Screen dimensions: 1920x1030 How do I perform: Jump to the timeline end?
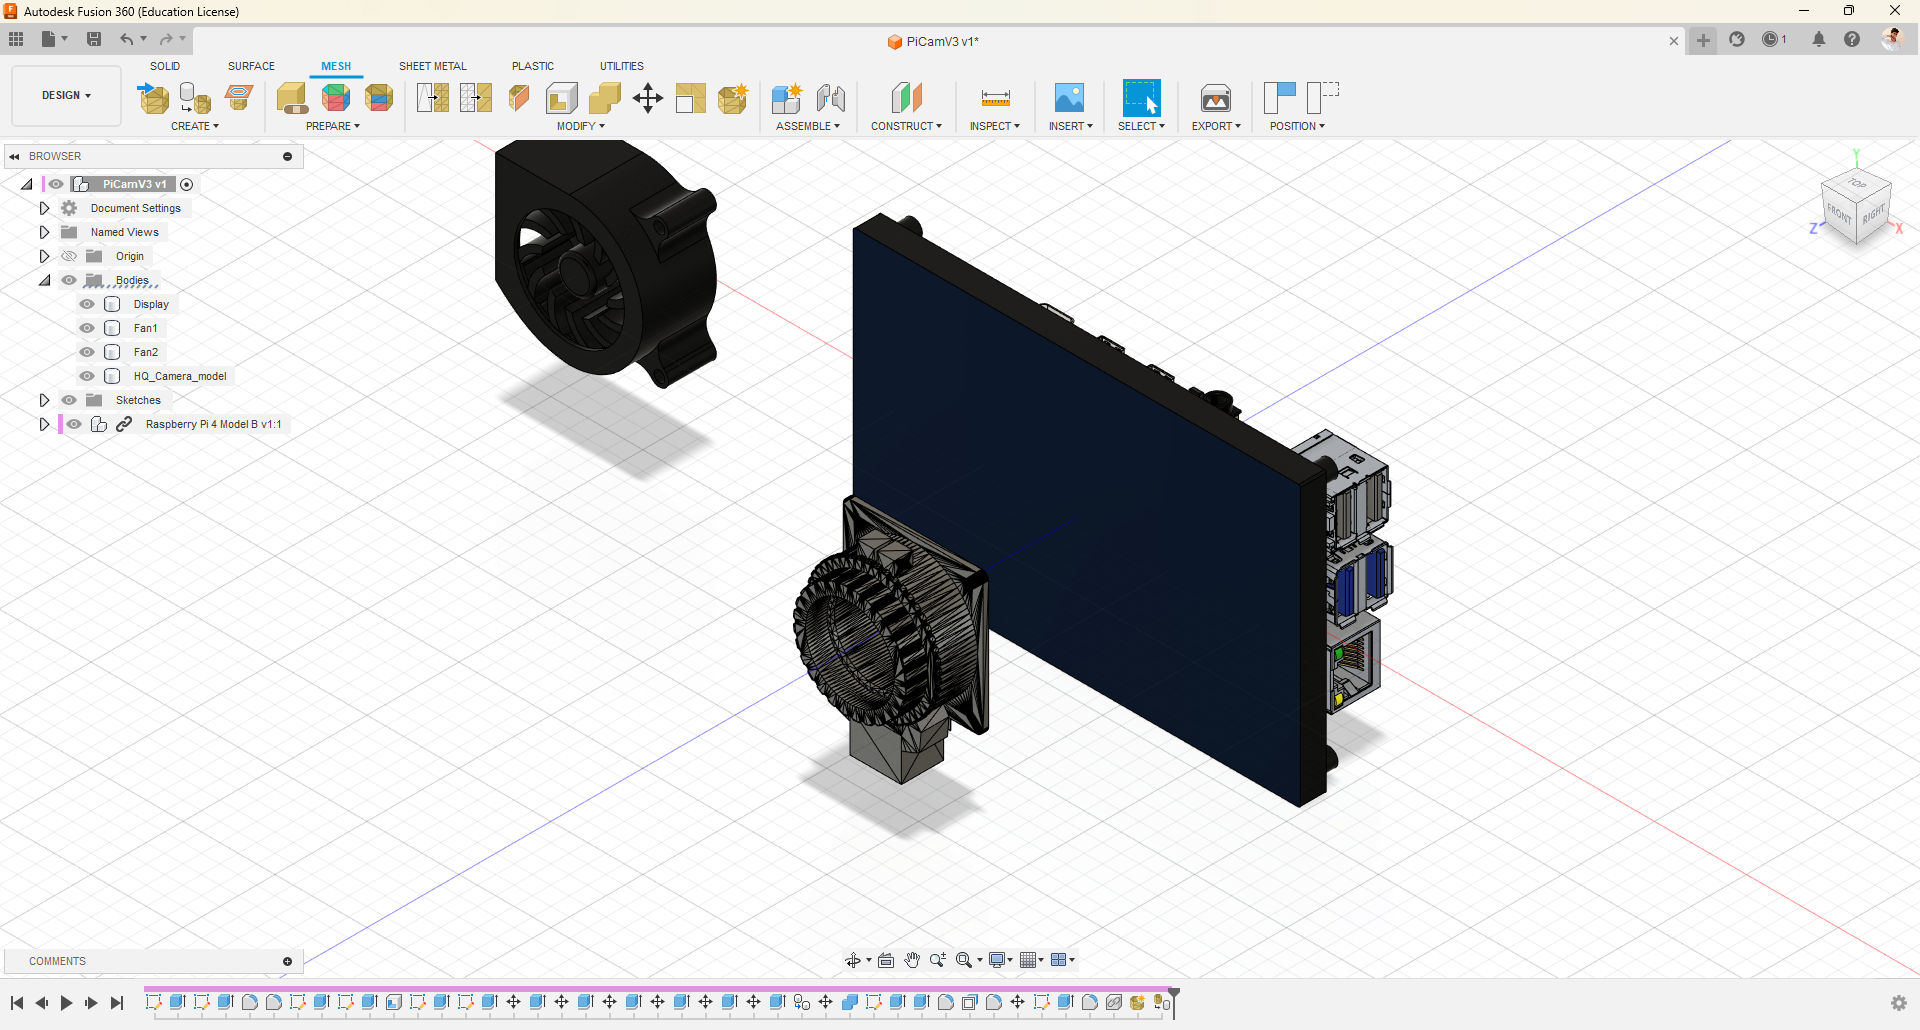tap(117, 1003)
